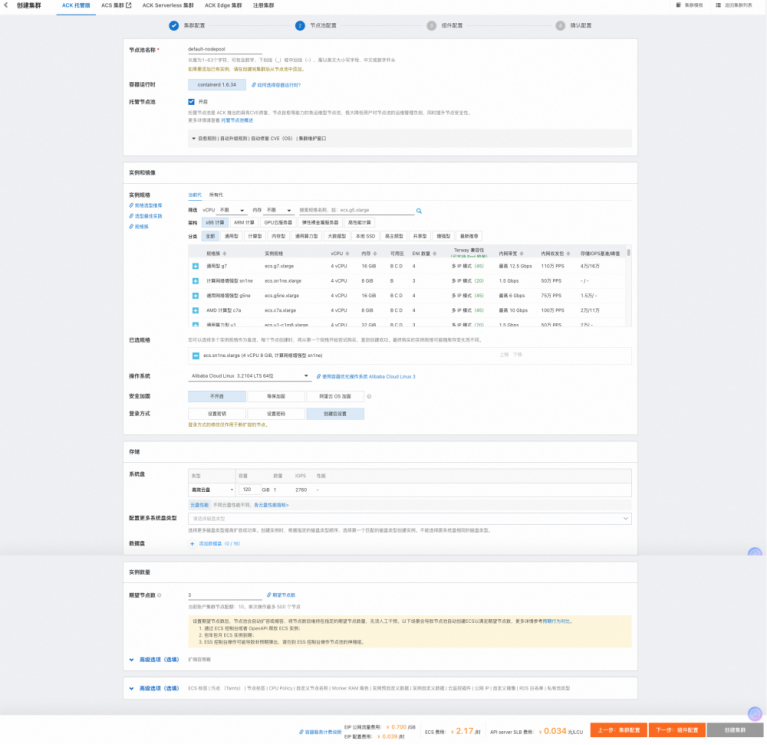Toggle the managed node pool 开启 checkbox
767x745 pixels.
pyautogui.click(x=191, y=102)
